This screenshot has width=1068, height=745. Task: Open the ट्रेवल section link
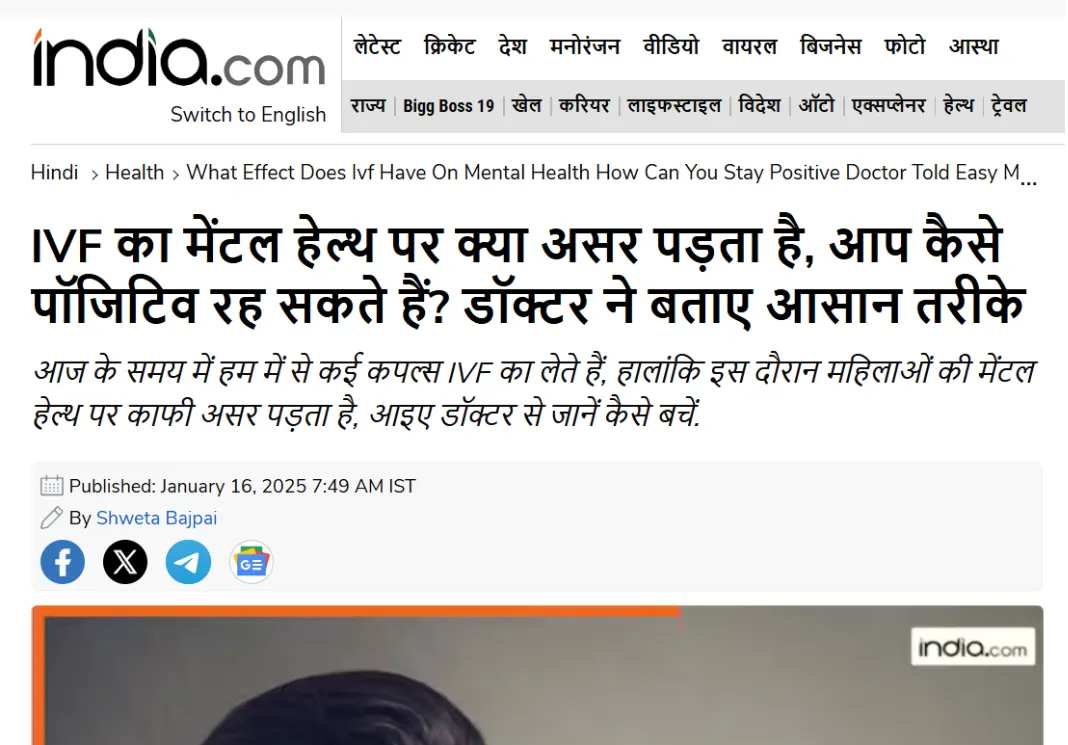(1009, 106)
